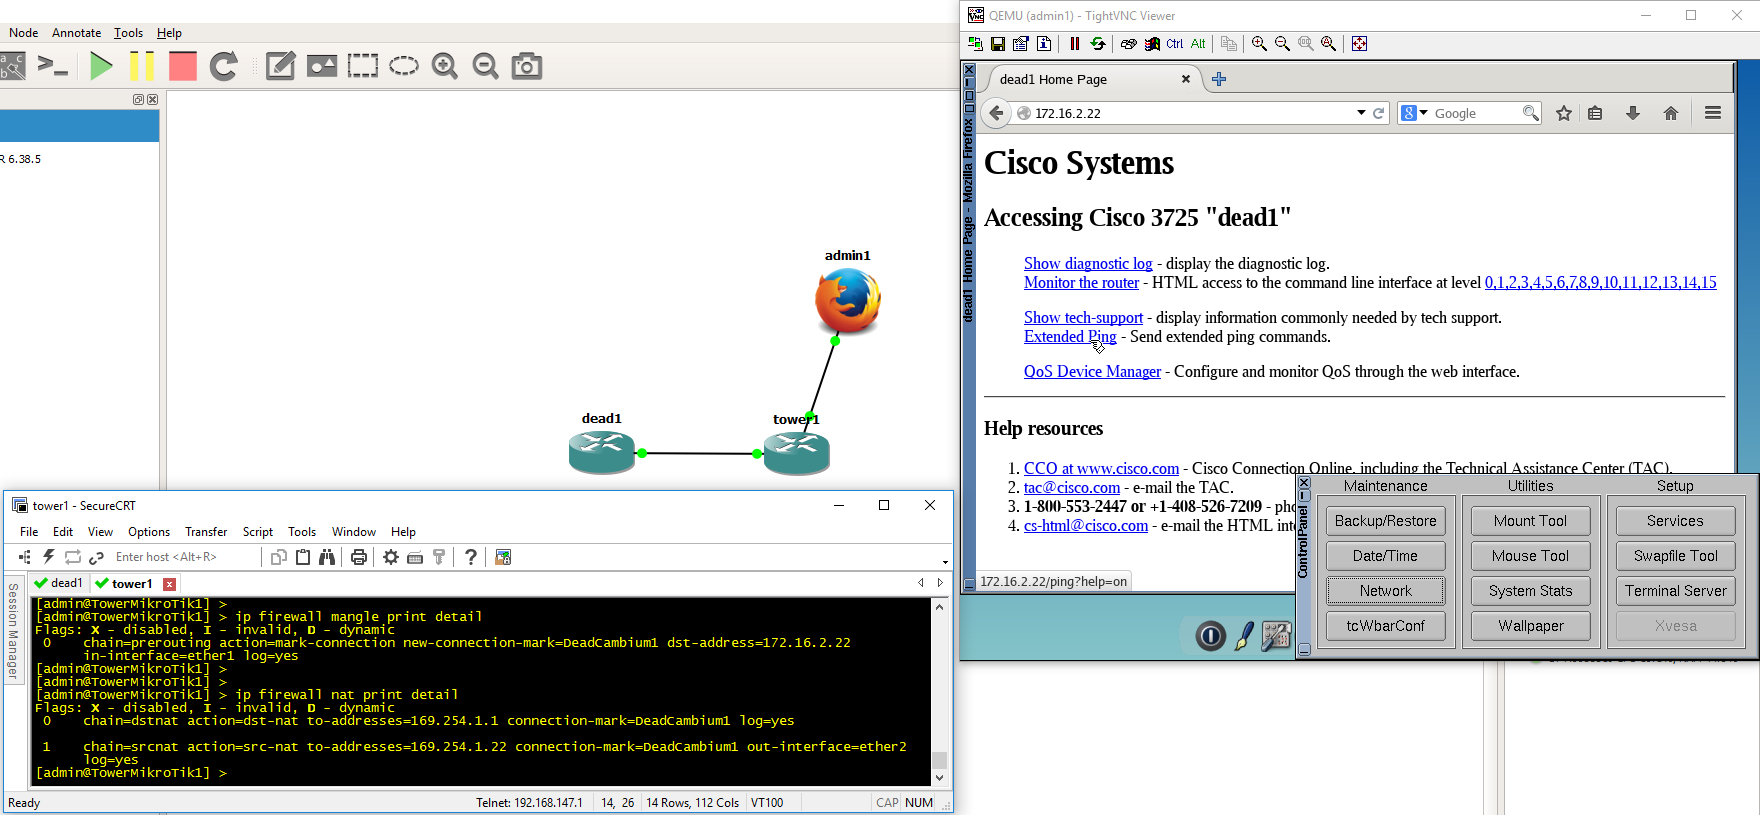
Task: Open the Firefox hamburger menu
Action: click(x=1713, y=113)
